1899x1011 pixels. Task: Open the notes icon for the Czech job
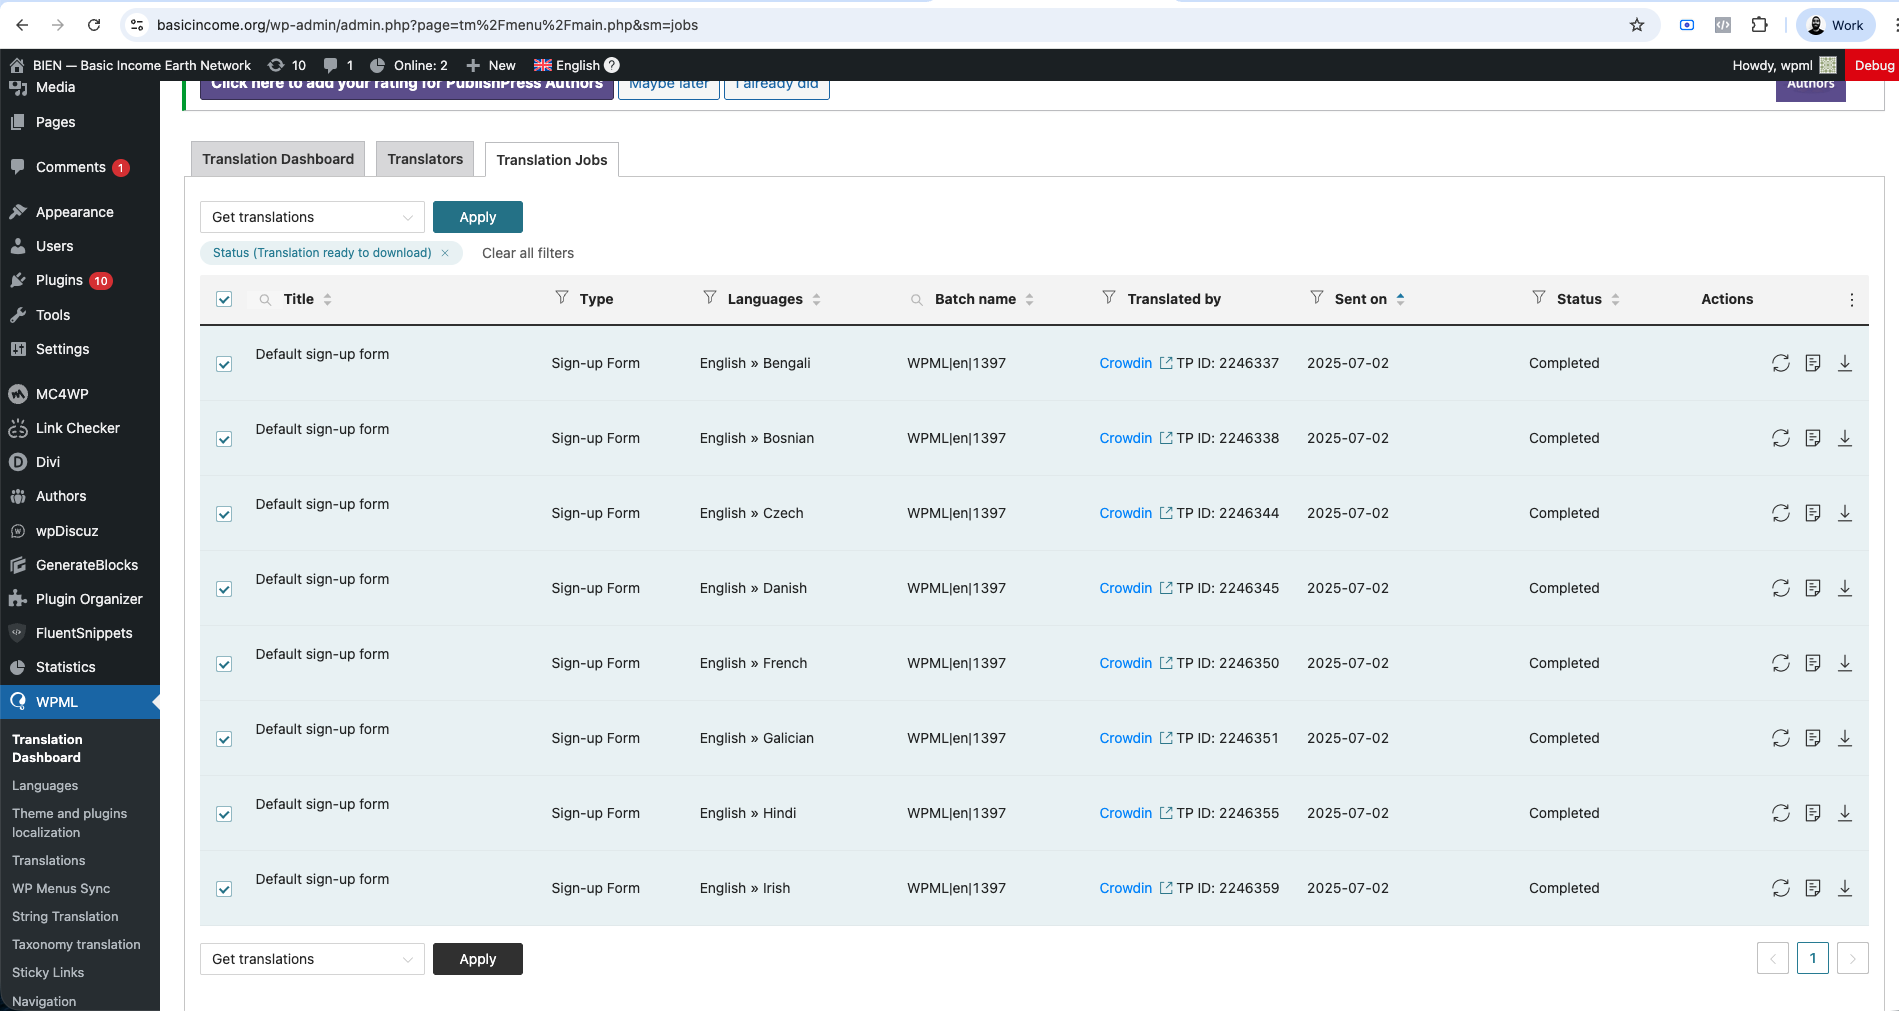click(x=1813, y=513)
